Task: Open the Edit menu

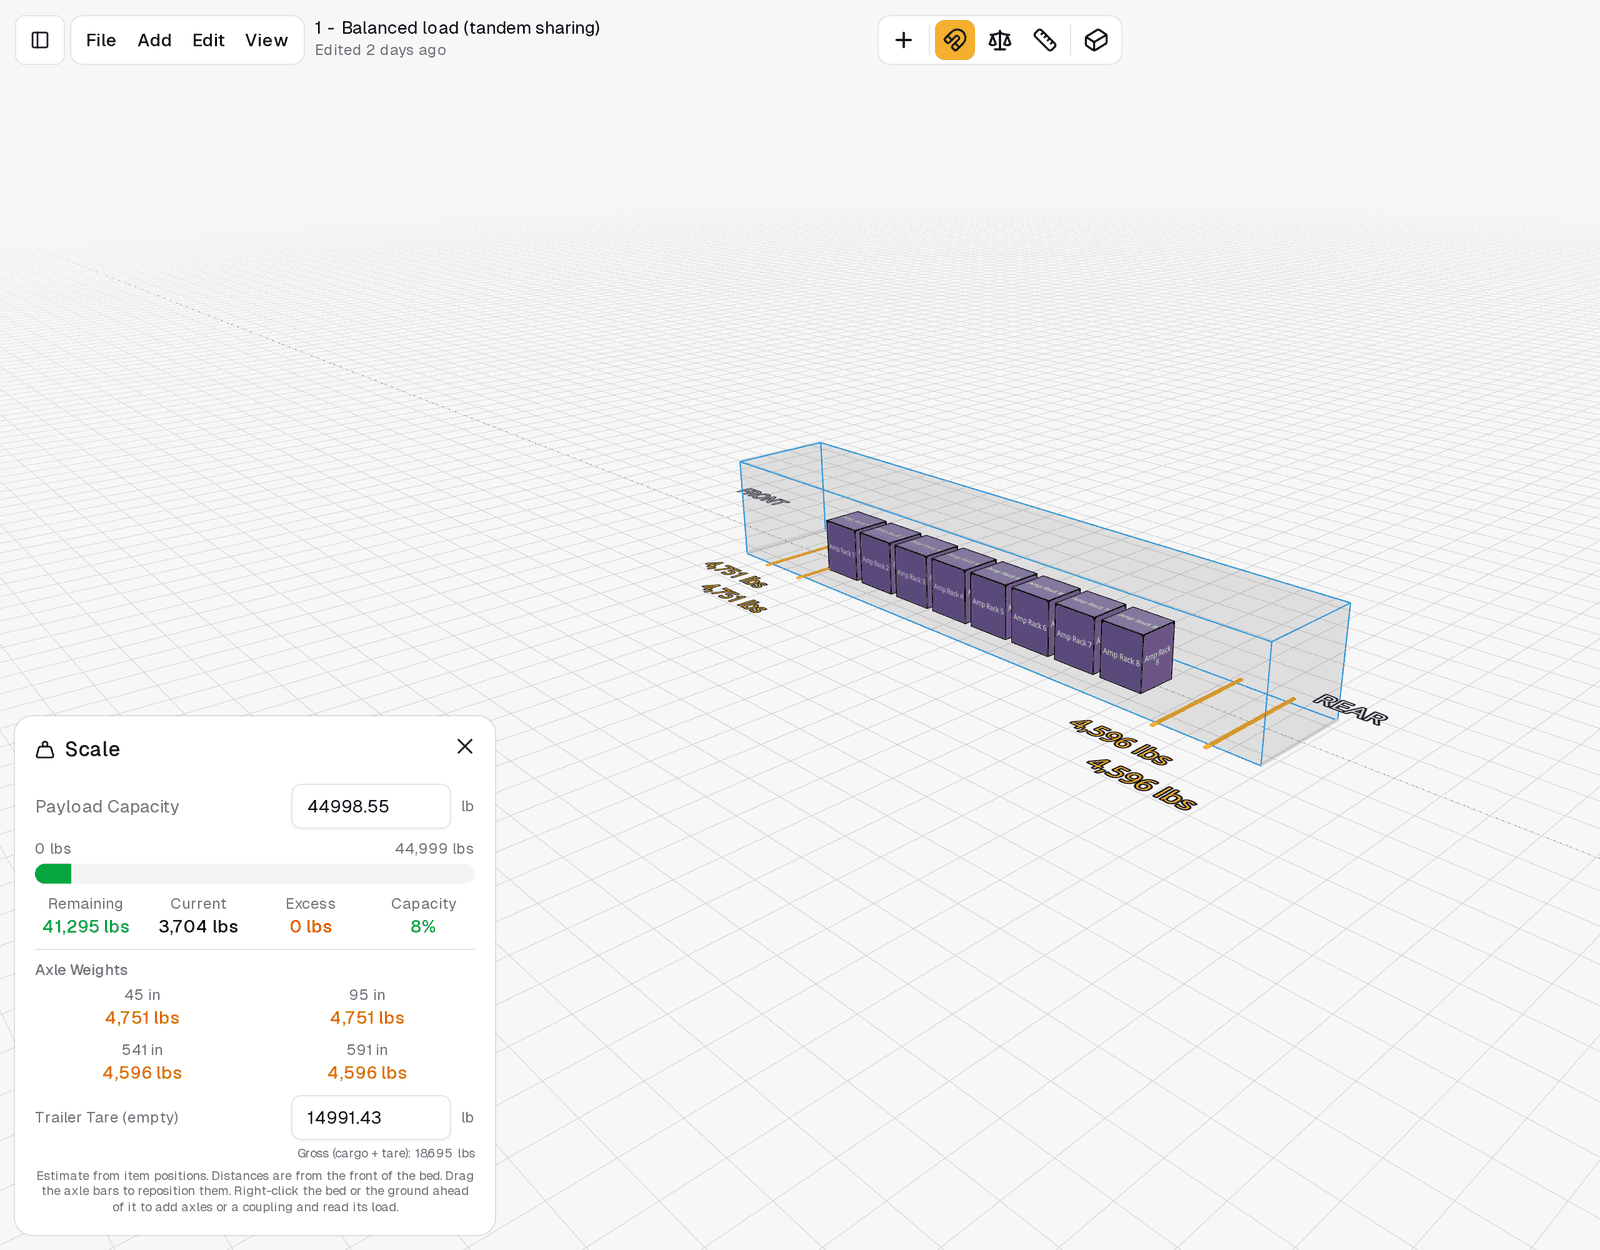Action: pos(209,40)
